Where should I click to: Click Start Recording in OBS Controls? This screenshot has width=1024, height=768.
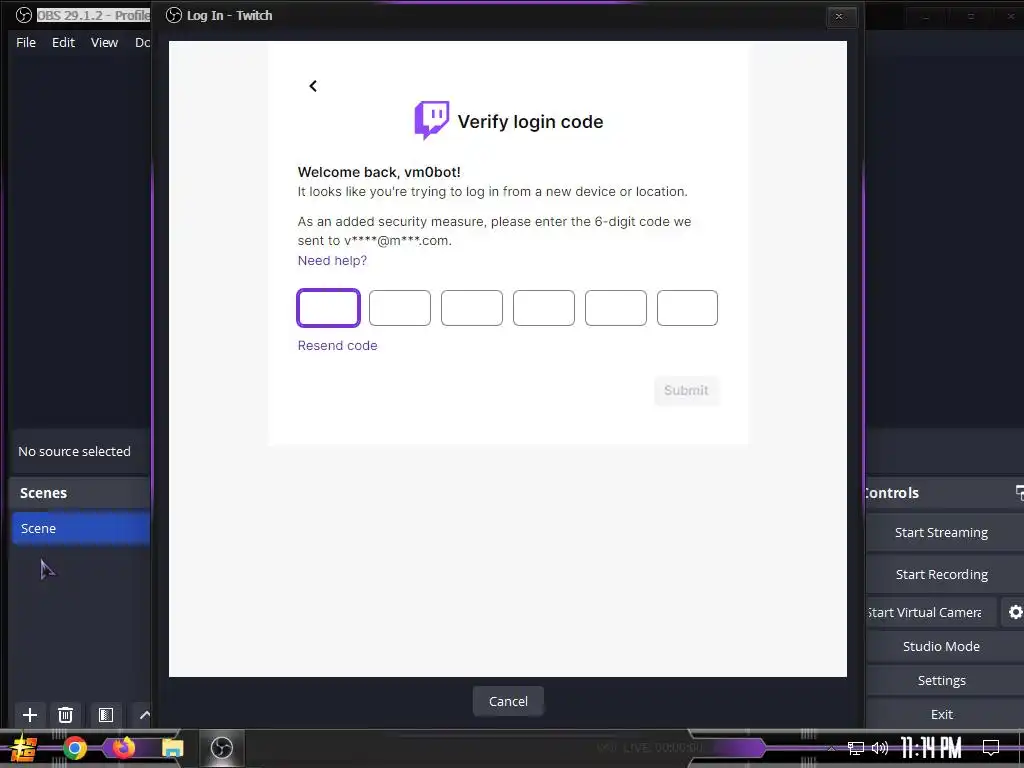tap(941, 574)
